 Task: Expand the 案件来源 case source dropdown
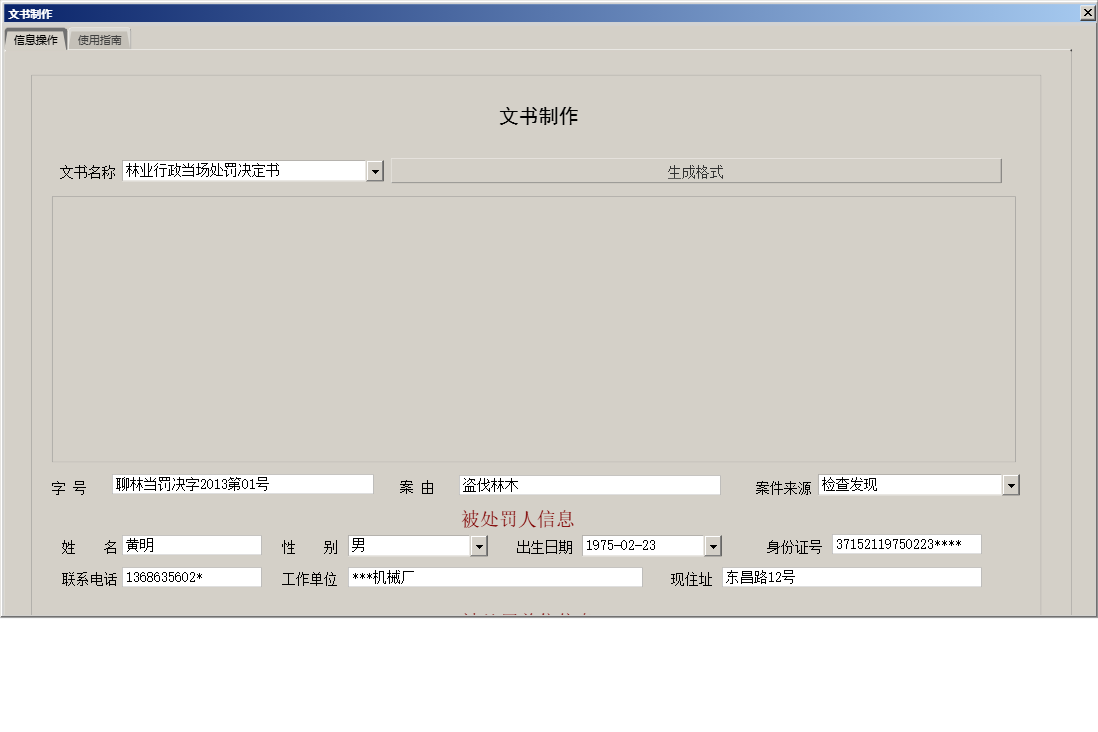tap(1013, 484)
